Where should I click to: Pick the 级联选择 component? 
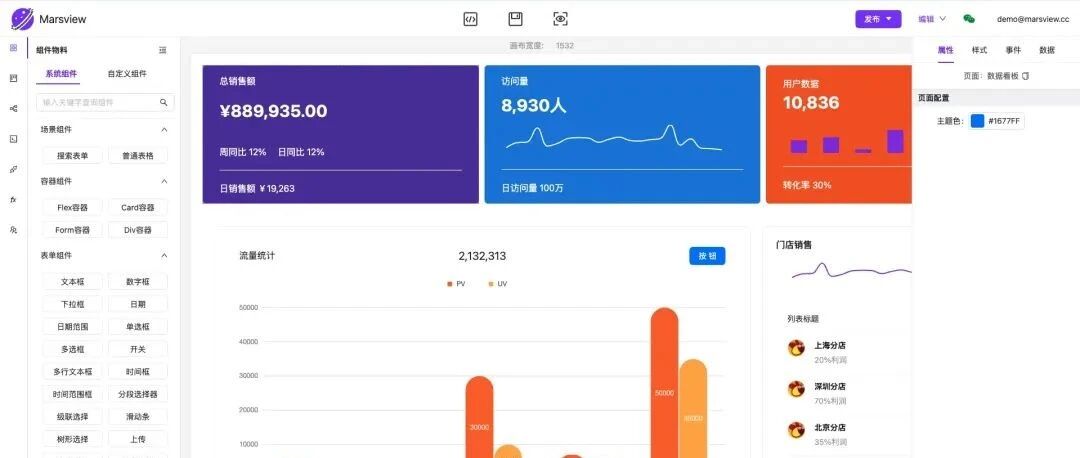coord(72,417)
